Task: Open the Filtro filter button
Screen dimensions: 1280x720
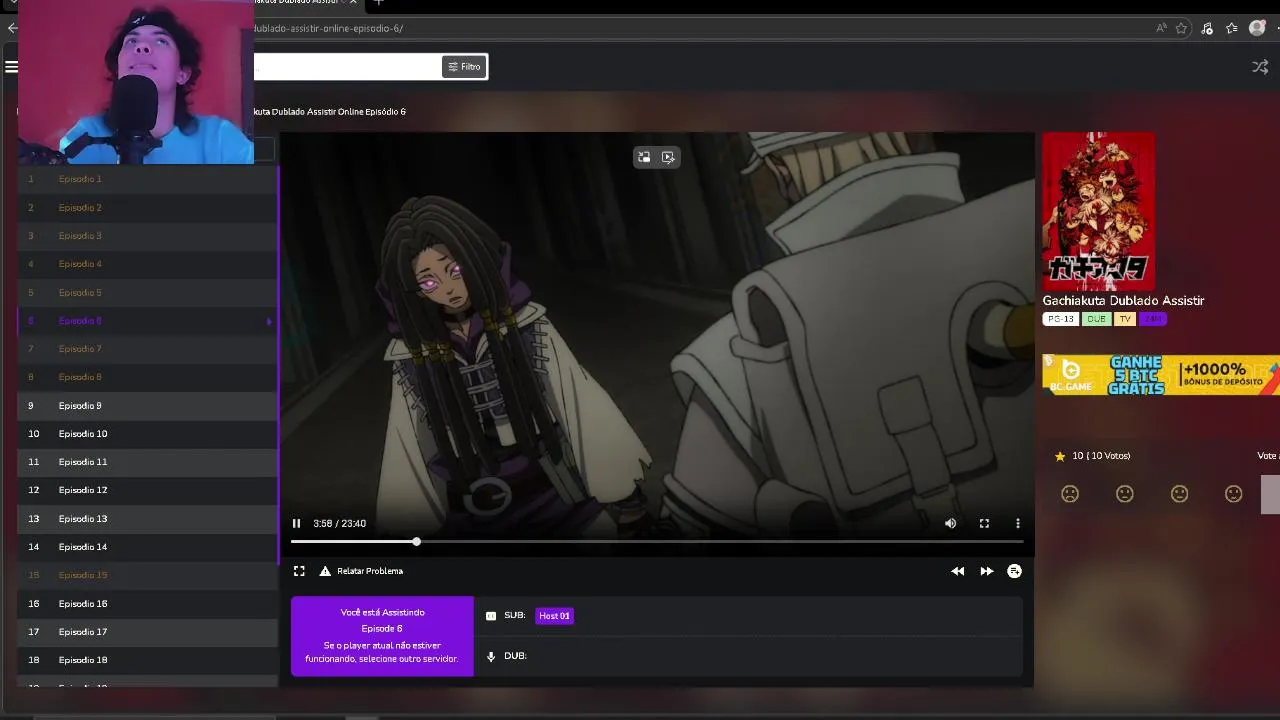Action: 464,67
